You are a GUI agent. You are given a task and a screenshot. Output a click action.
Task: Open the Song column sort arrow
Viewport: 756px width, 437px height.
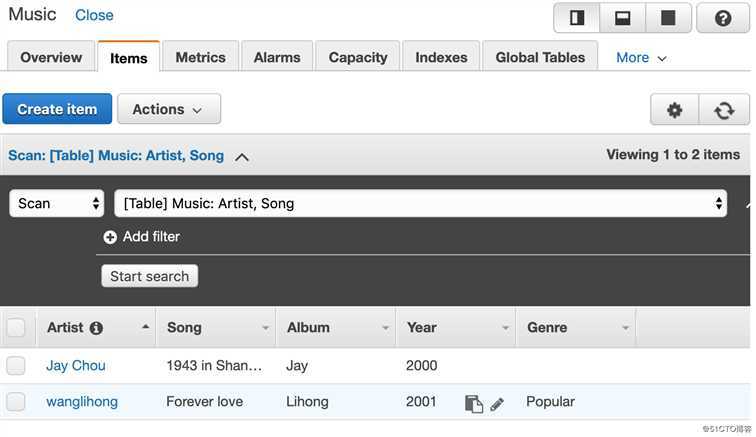tap(265, 328)
